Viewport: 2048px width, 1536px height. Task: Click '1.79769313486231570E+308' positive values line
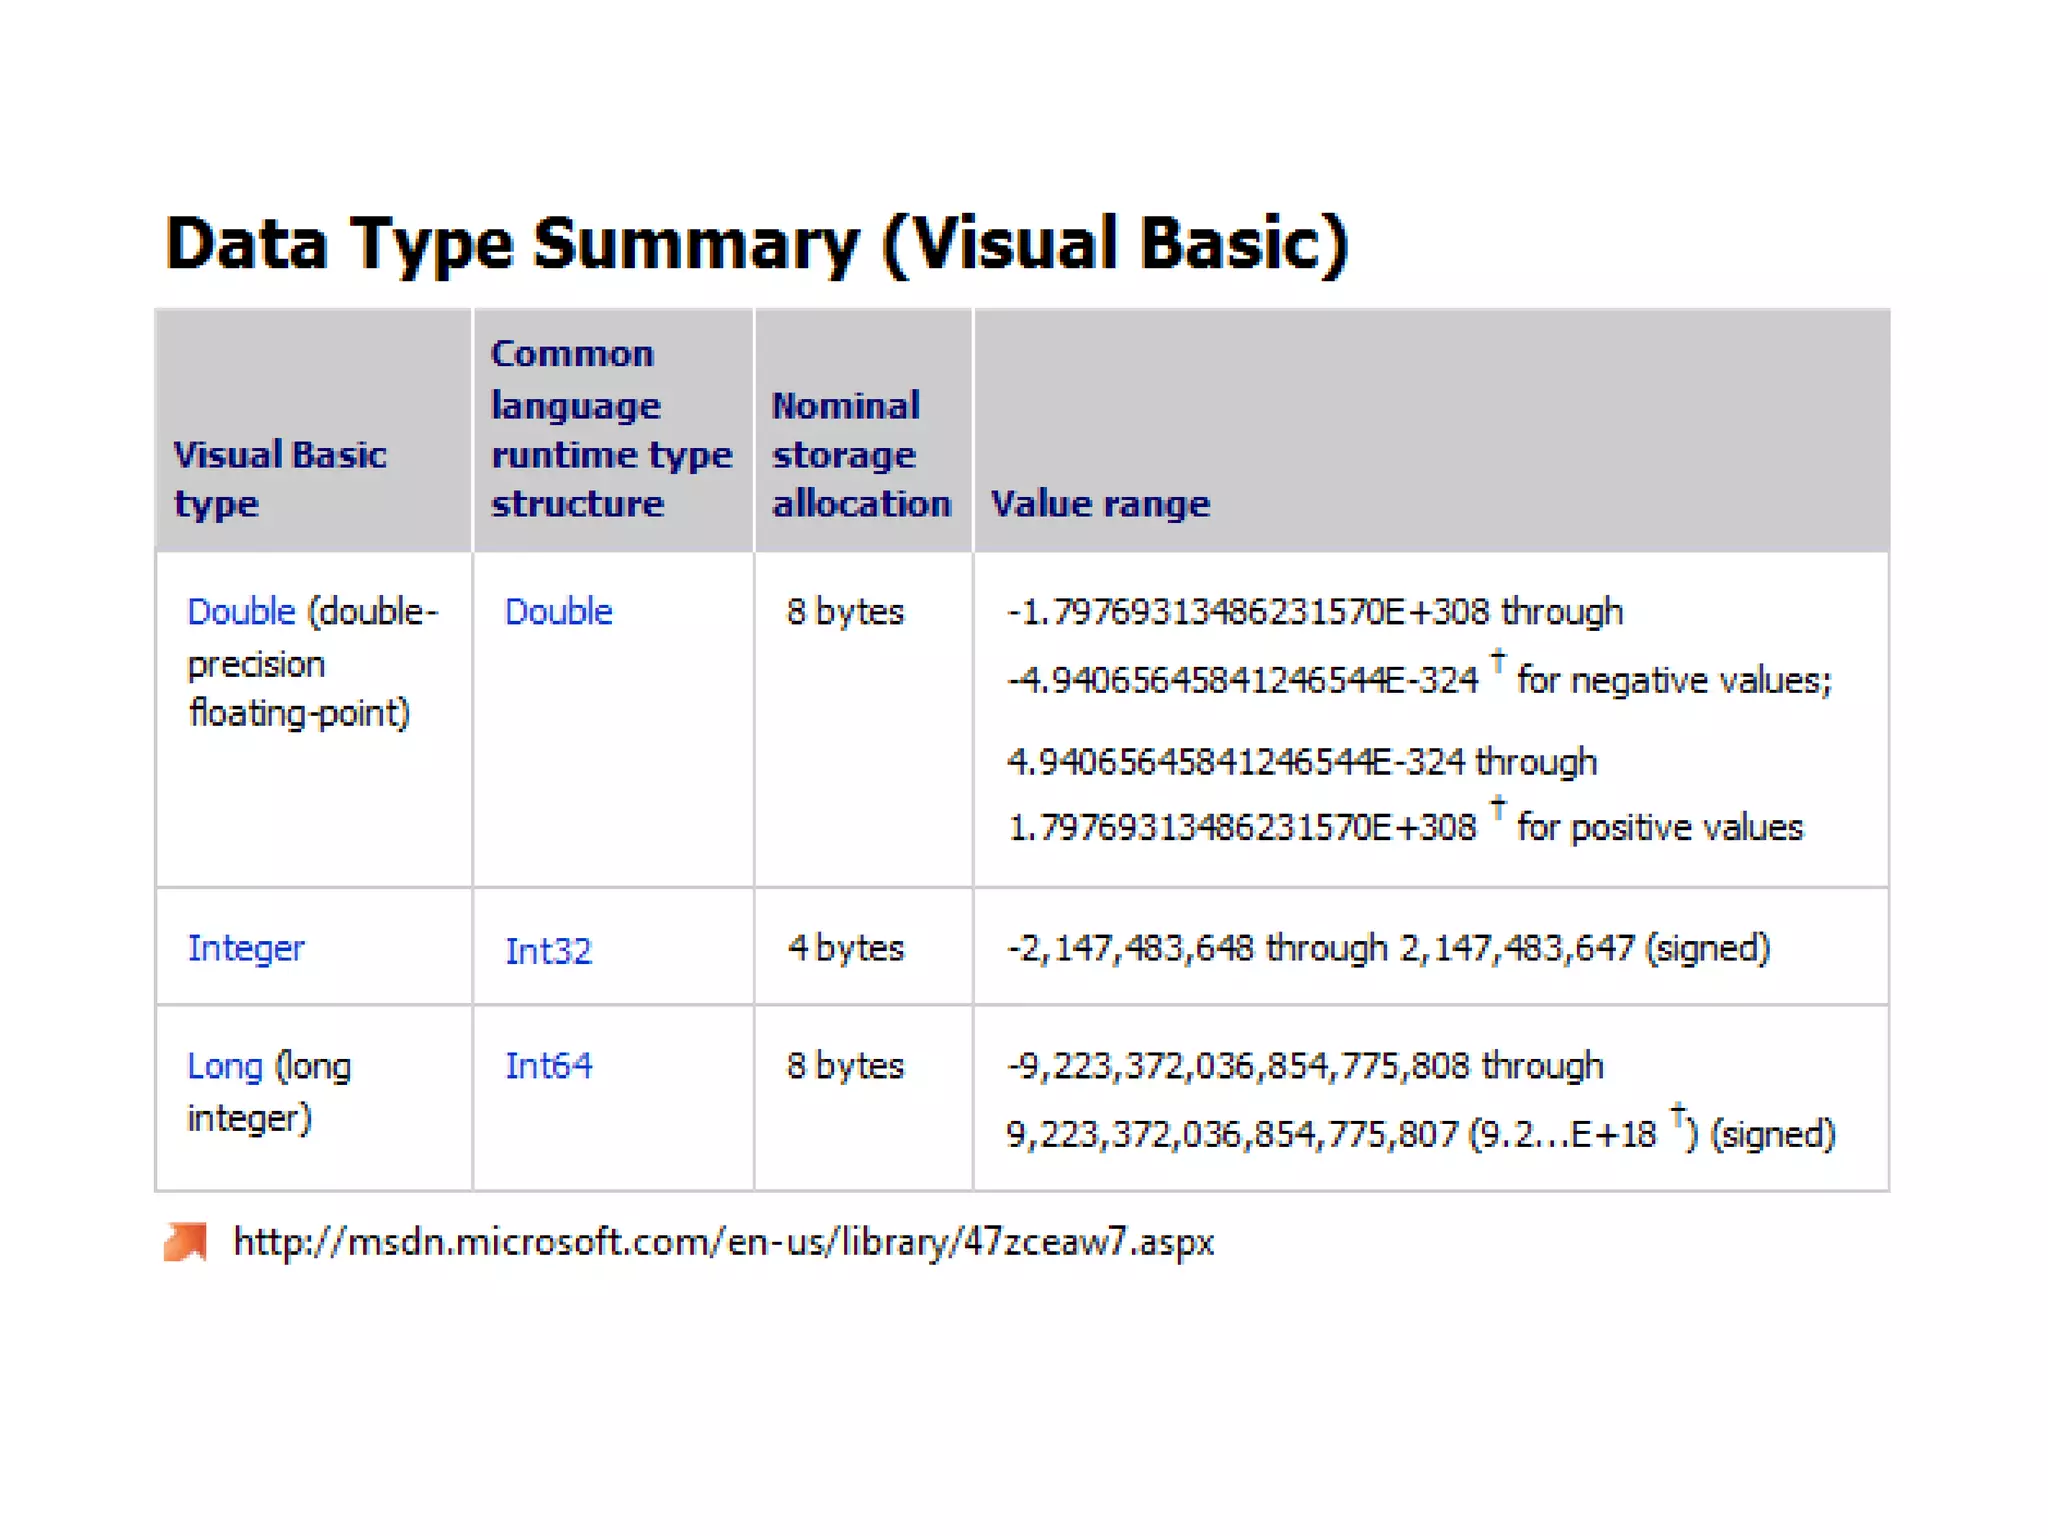pyautogui.click(x=1405, y=824)
